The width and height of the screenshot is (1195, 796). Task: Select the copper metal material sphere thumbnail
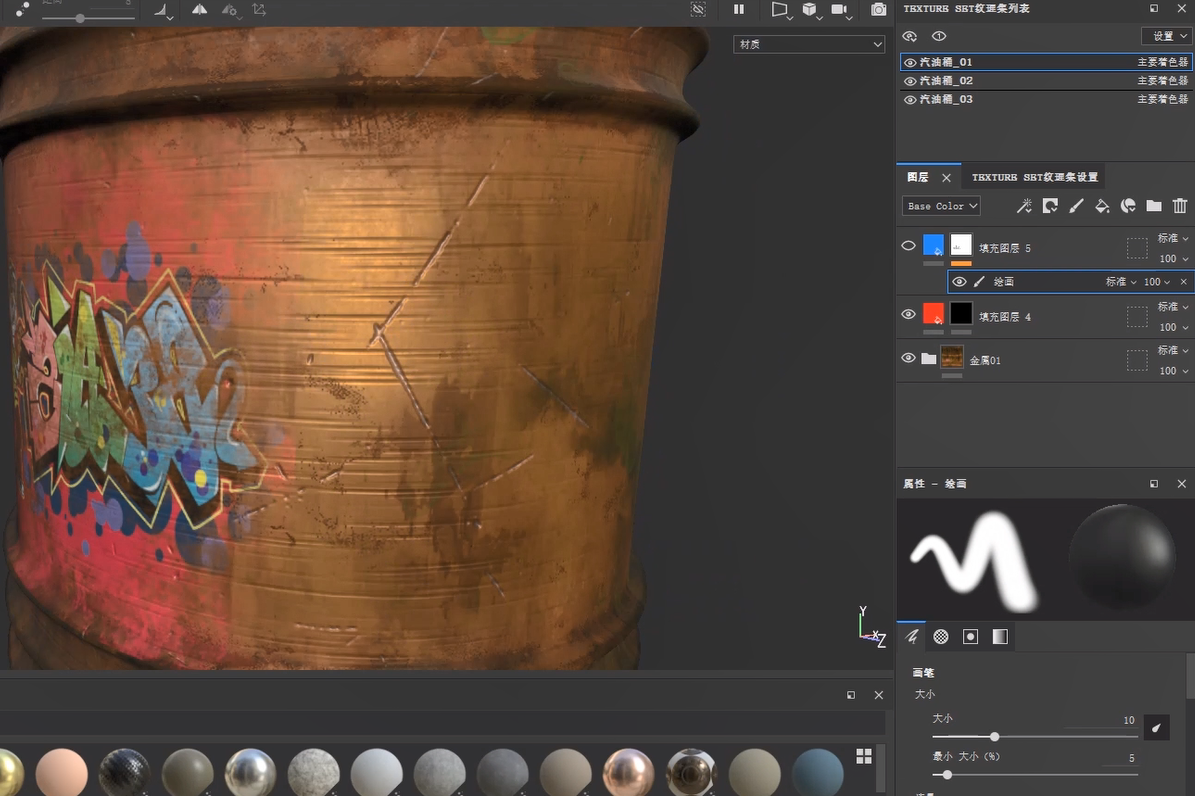tap(628, 772)
